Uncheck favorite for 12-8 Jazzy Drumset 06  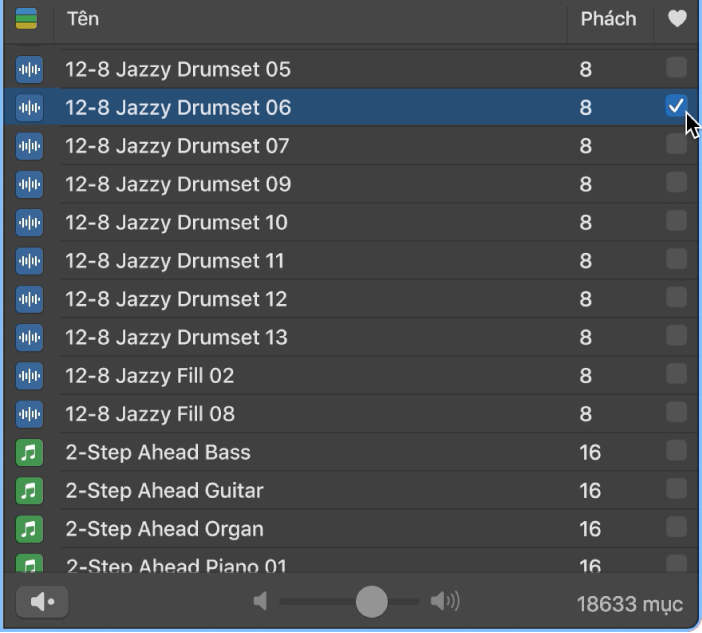coord(676,106)
